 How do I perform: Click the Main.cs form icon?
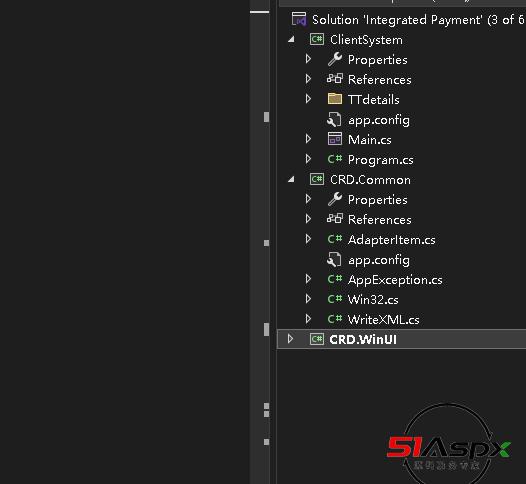coord(334,139)
